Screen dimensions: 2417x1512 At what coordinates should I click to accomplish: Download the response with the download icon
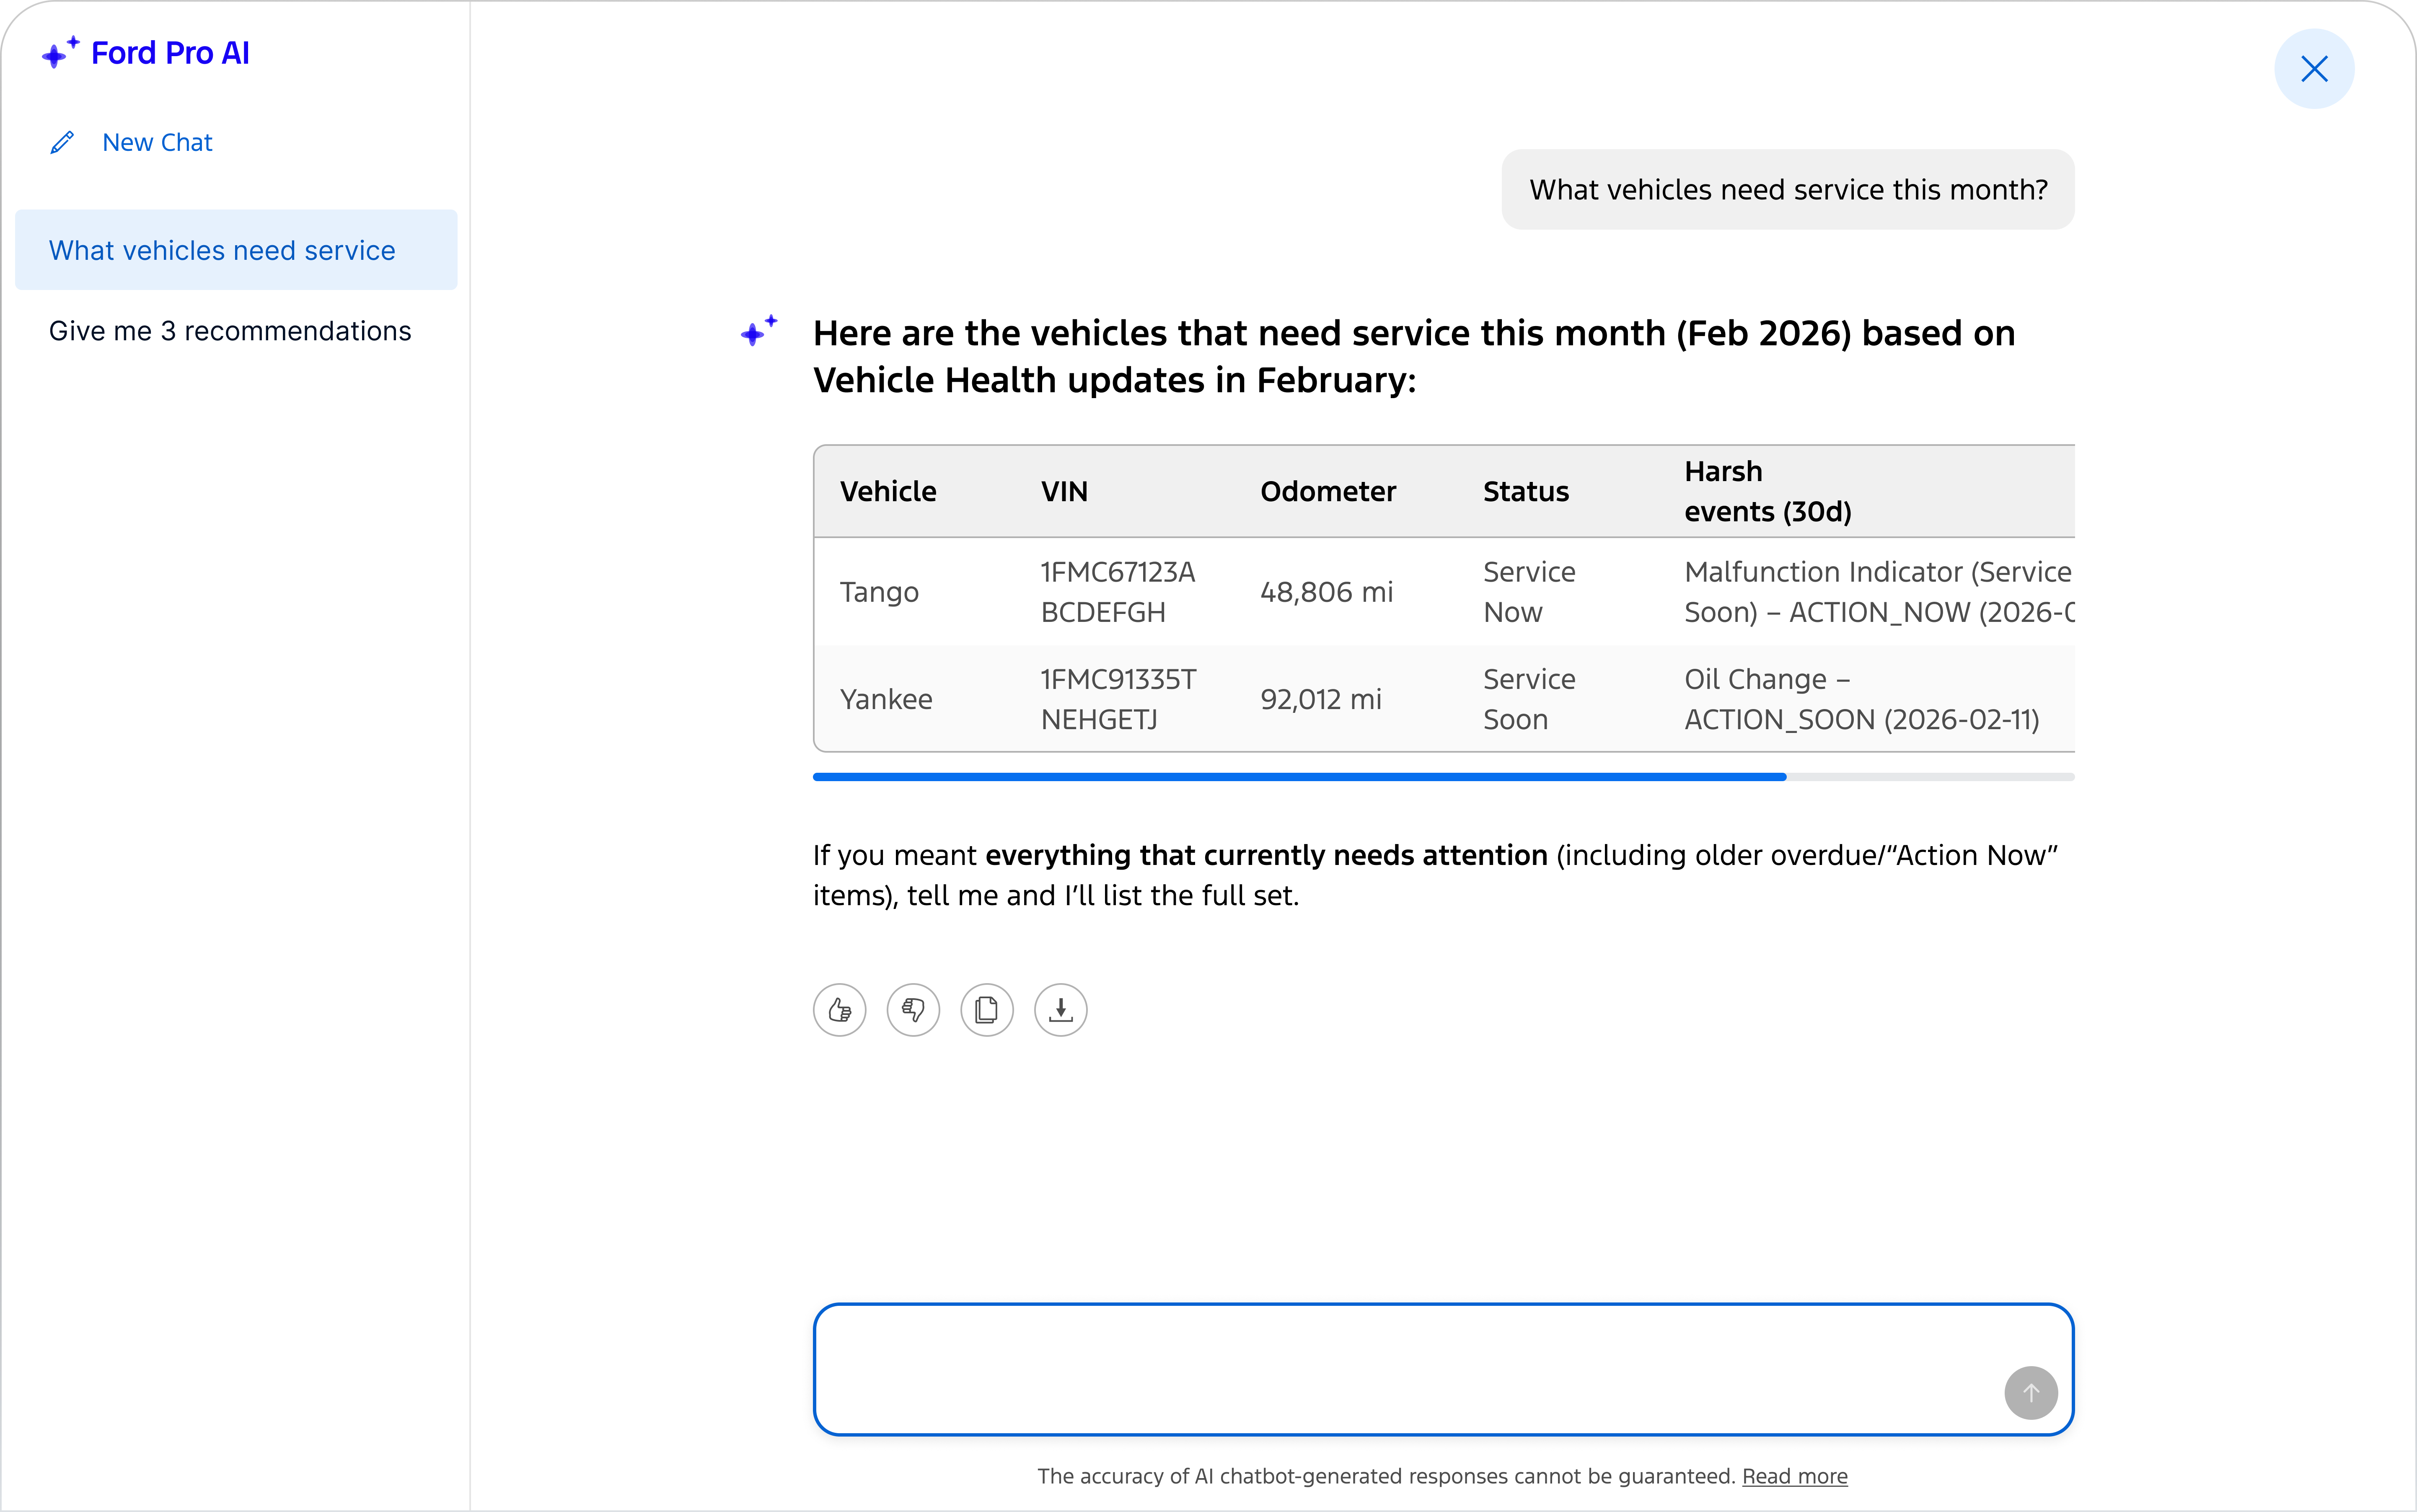click(1061, 1010)
